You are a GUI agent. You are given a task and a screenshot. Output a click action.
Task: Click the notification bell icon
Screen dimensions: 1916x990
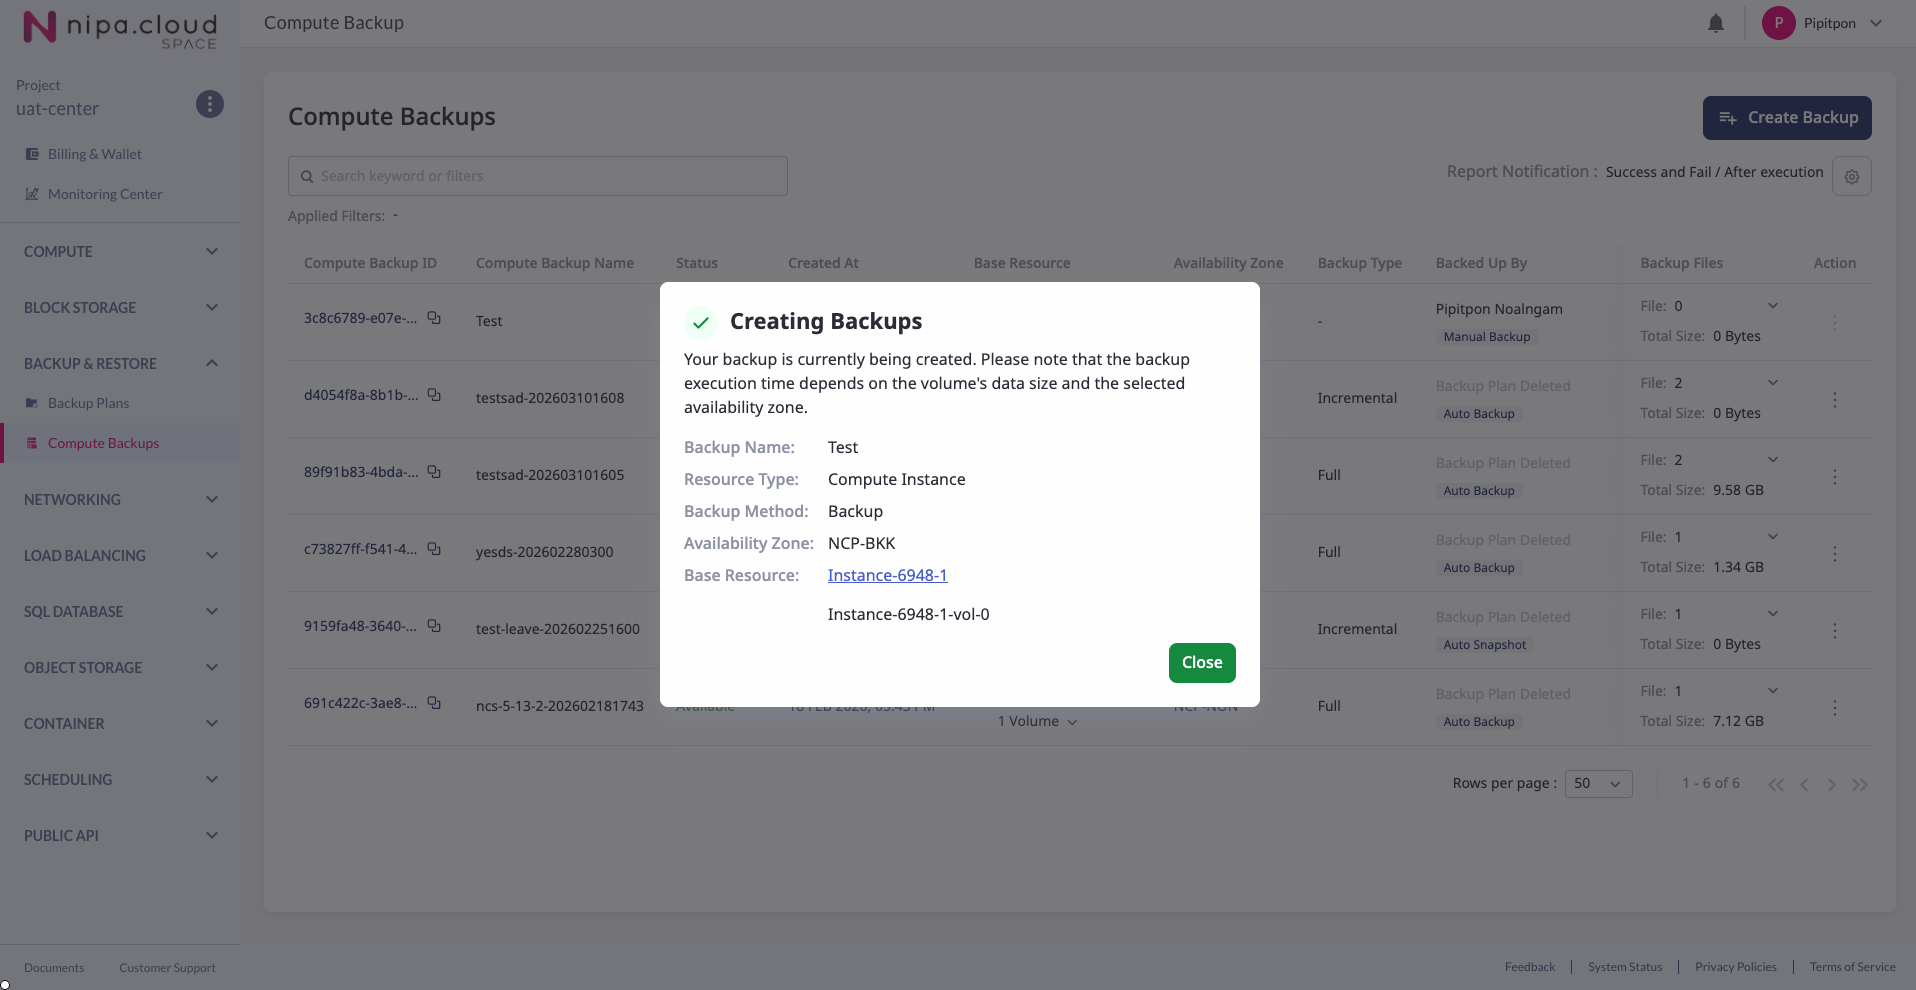(1715, 23)
